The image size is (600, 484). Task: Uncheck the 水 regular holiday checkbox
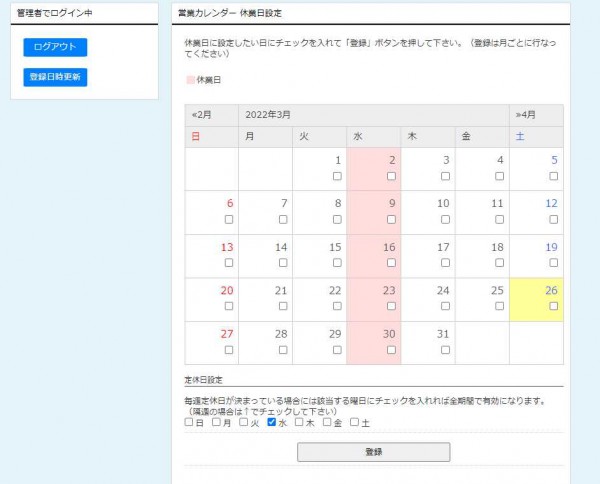coord(271,422)
